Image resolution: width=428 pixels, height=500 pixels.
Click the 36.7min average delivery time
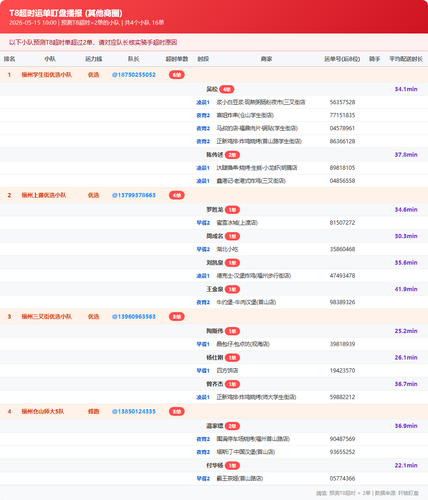point(406,384)
